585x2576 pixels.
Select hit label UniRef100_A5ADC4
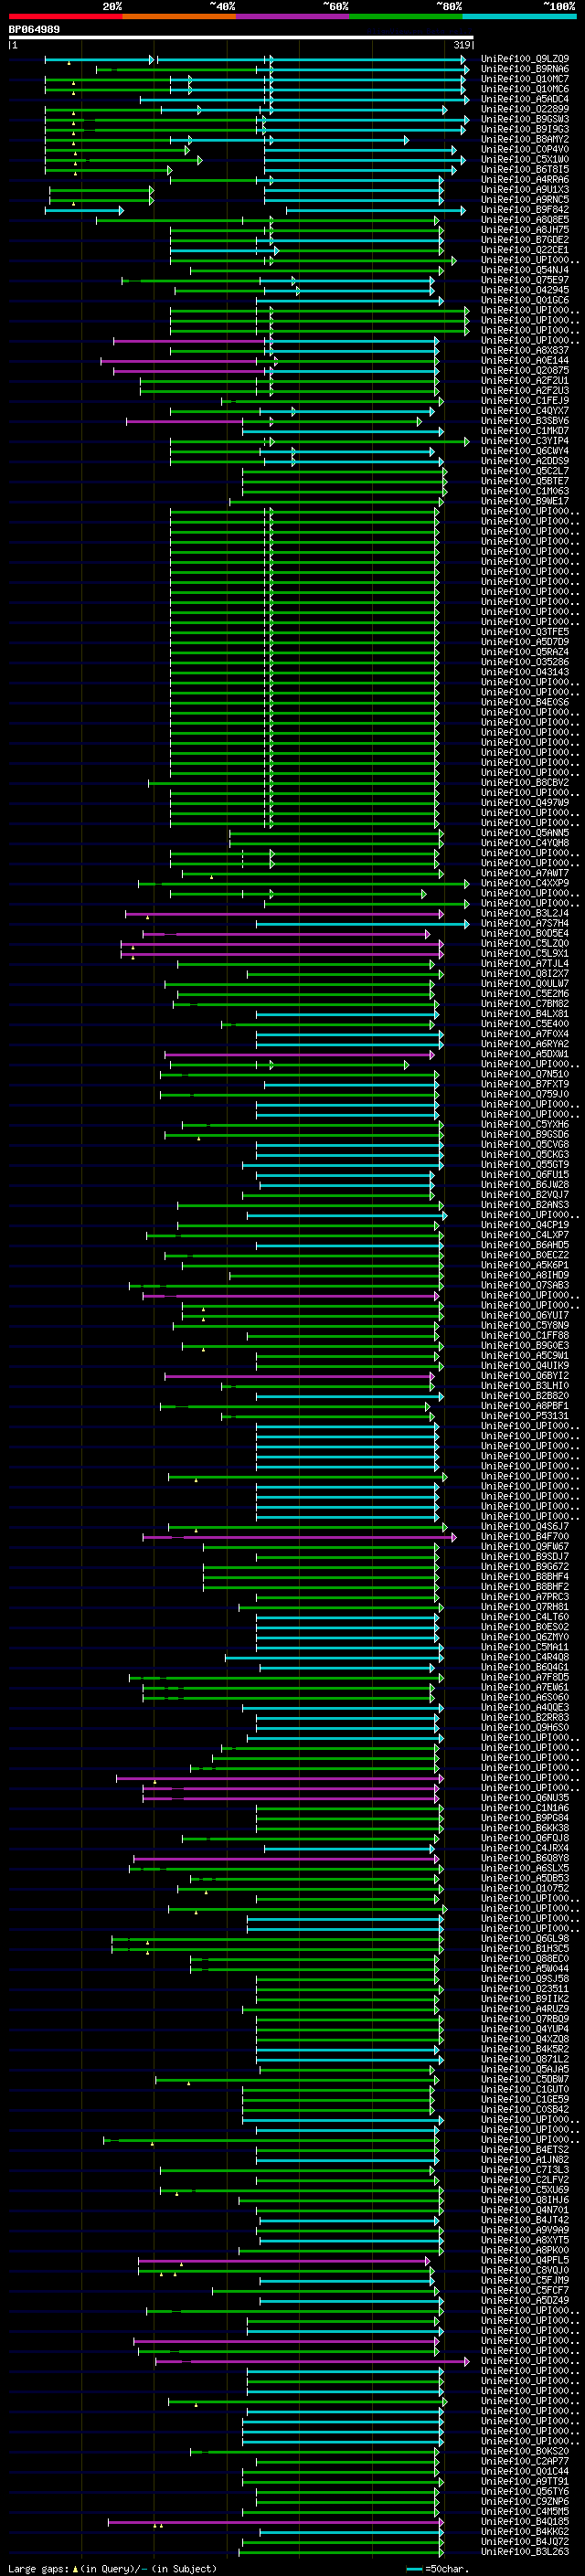[x=525, y=99]
